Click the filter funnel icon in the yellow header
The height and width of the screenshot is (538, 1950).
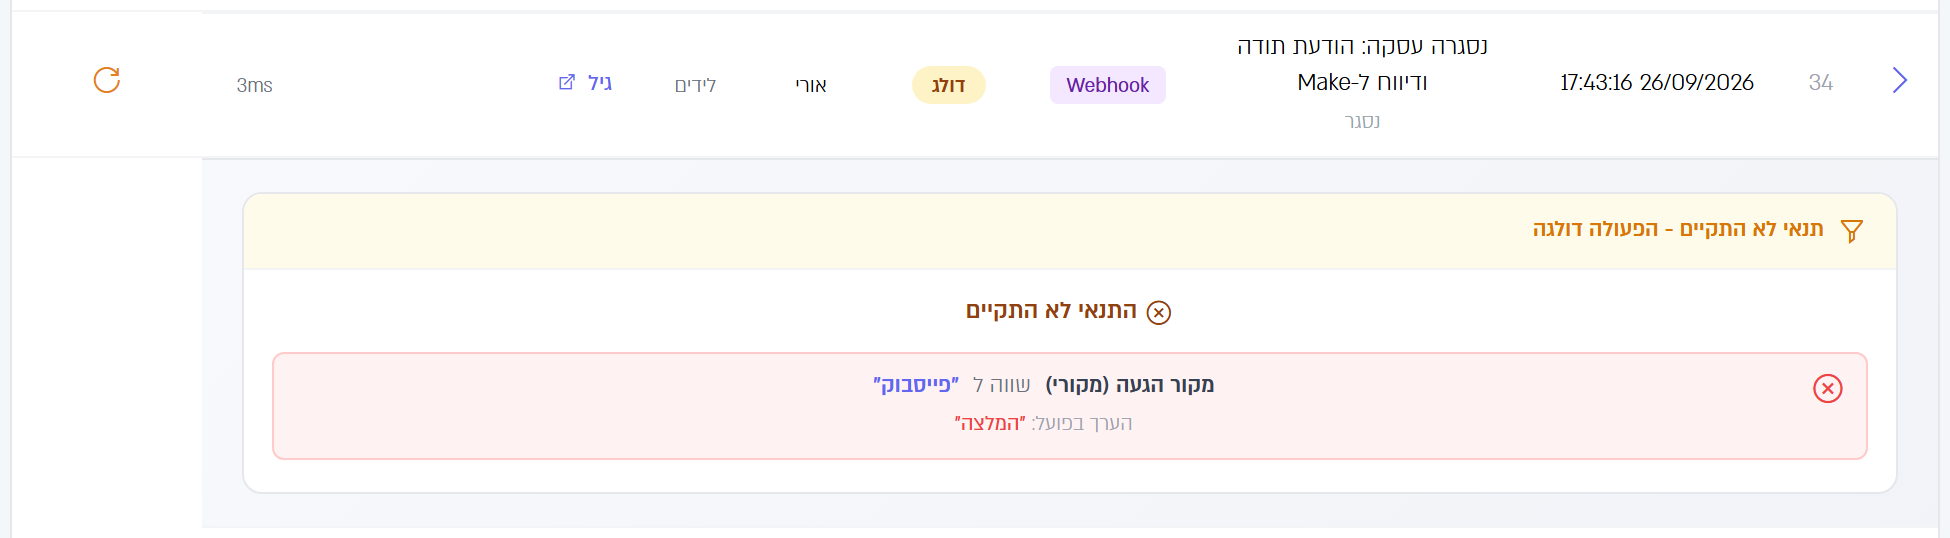click(1852, 231)
